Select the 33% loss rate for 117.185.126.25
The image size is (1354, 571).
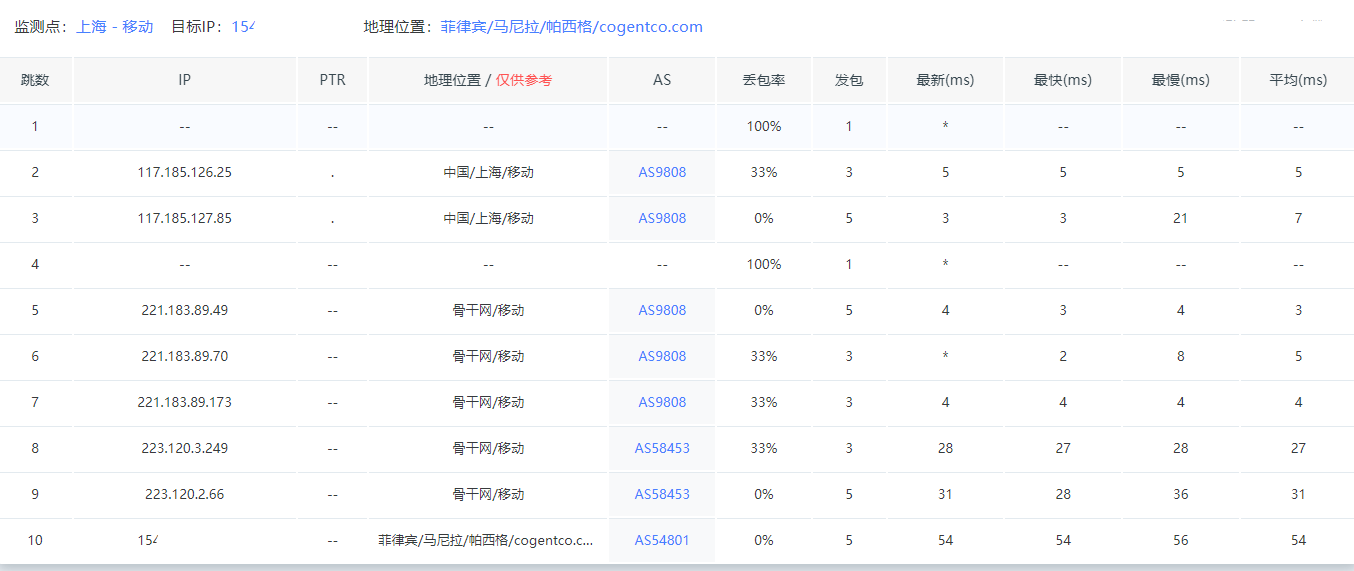(x=764, y=172)
